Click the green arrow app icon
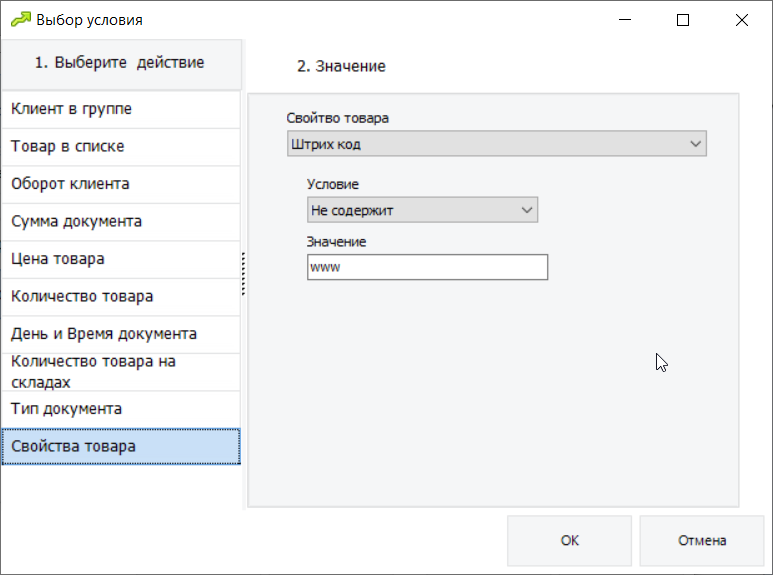This screenshot has height=575, width=773. (x=21, y=20)
